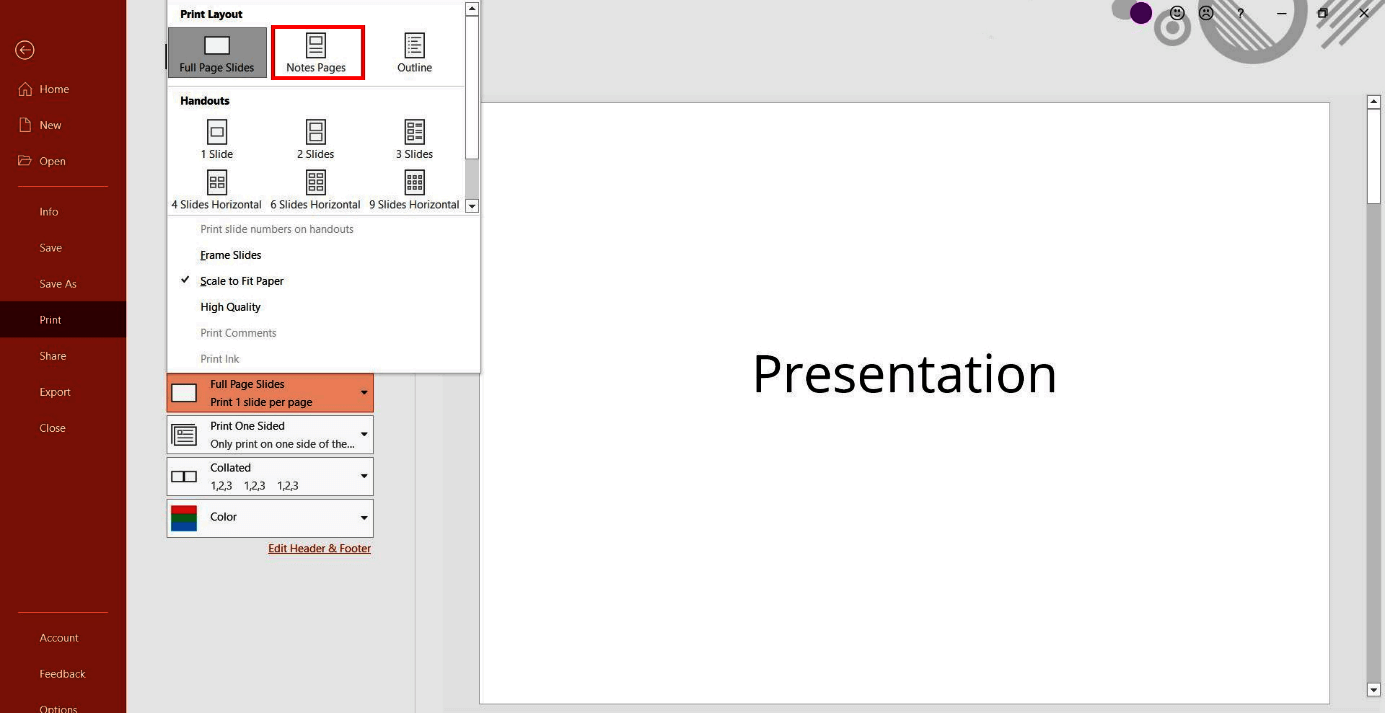Image resolution: width=1385 pixels, height=713 pixels.
Task: Switch to the Export section
Action: [x=53, y=391]
